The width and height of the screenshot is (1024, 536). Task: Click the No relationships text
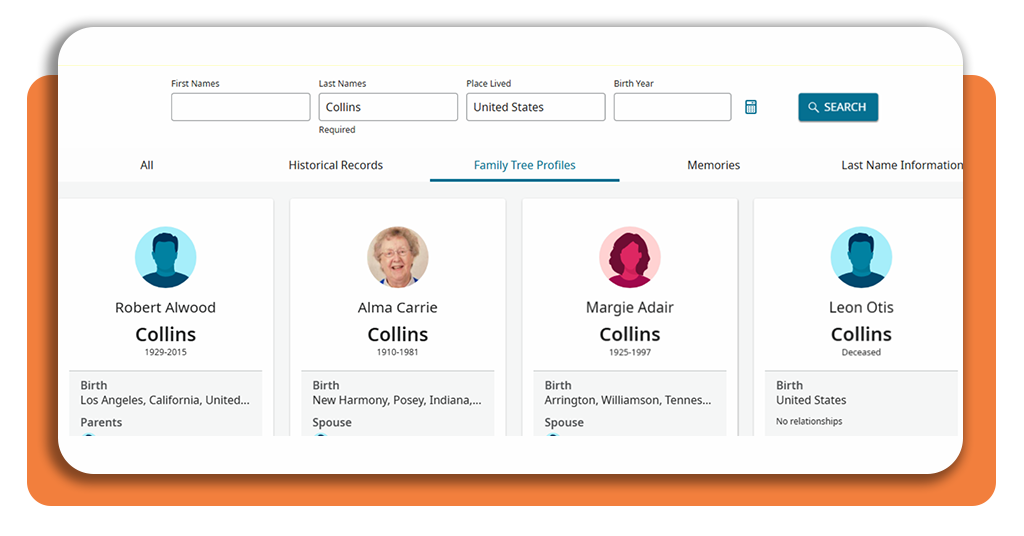click(x=809, y=421)
